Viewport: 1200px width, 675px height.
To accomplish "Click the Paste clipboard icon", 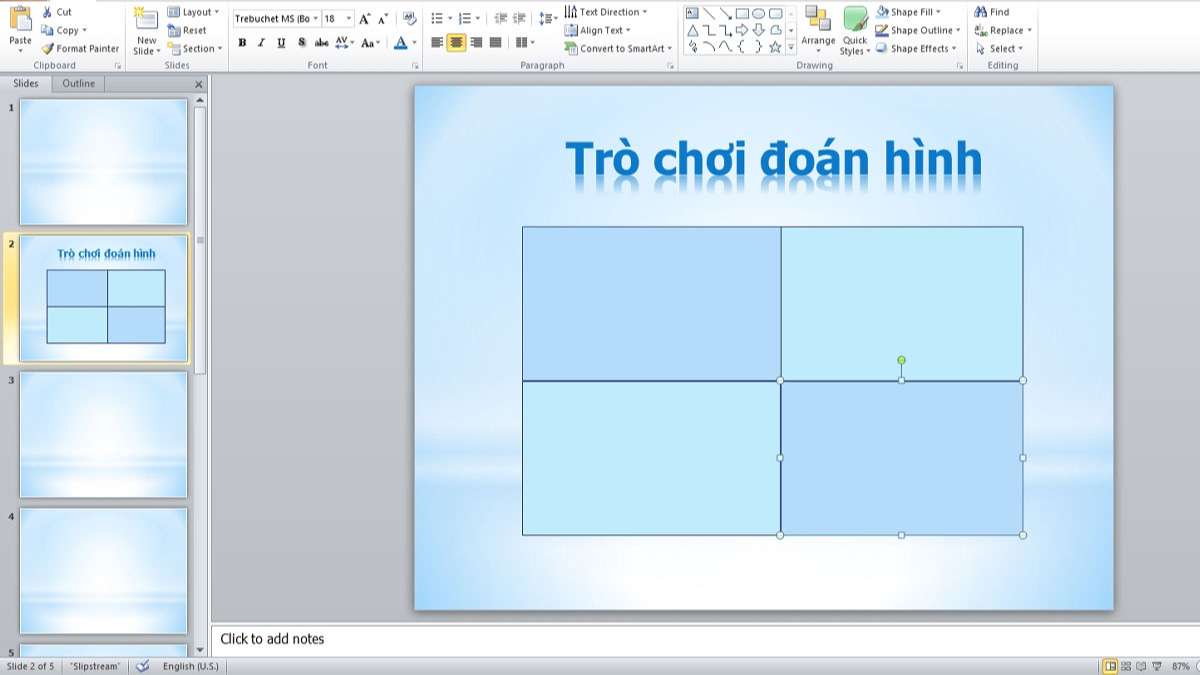I will pyautogui.click(x=20, y=20).
